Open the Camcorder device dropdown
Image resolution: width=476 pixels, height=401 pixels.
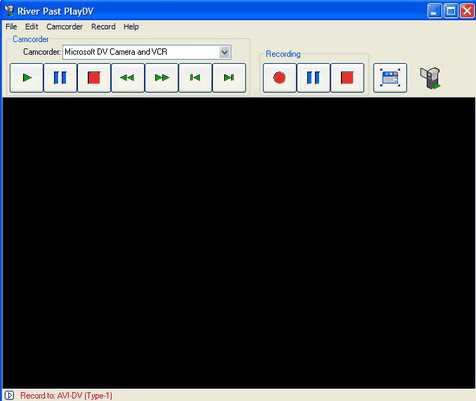(x=225, y=52)
